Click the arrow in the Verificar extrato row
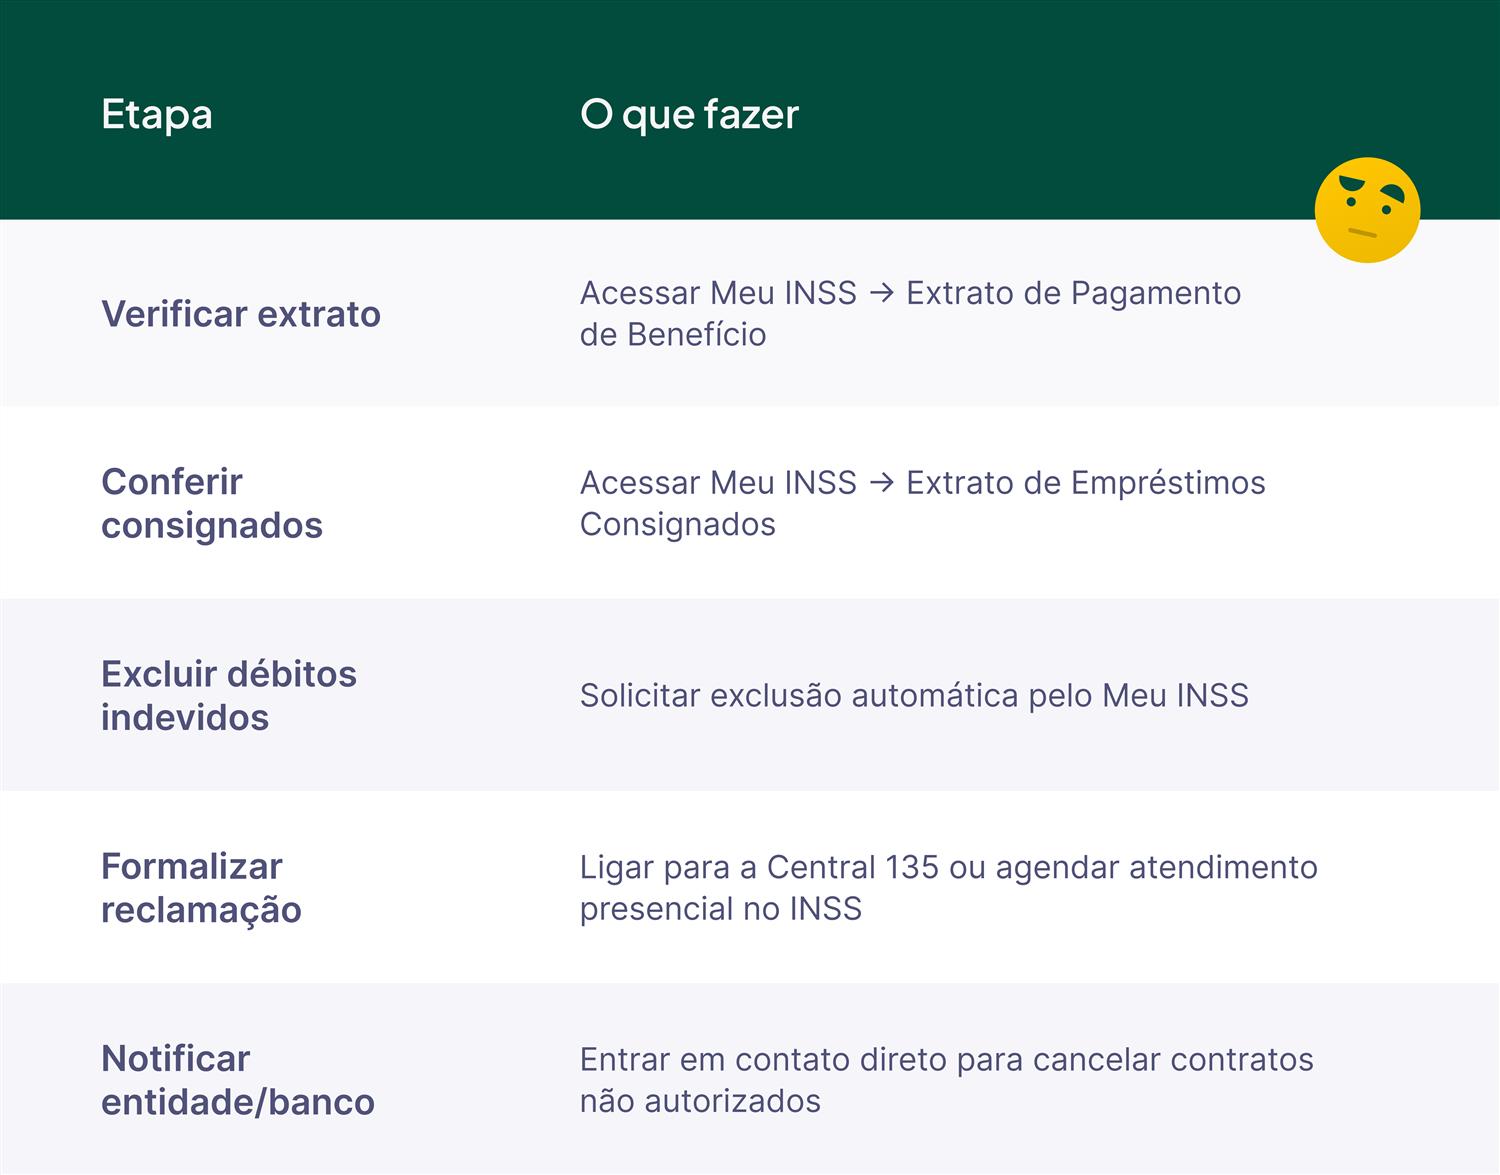This screenshot has width=1500, height=1175. [881, 293]
